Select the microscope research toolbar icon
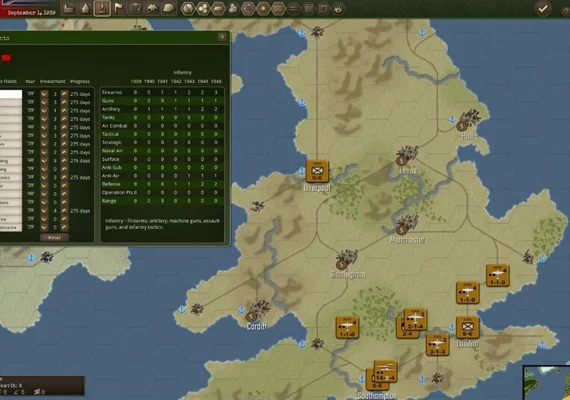The width and height of the screenshot is (570, 400). (102, 8)
